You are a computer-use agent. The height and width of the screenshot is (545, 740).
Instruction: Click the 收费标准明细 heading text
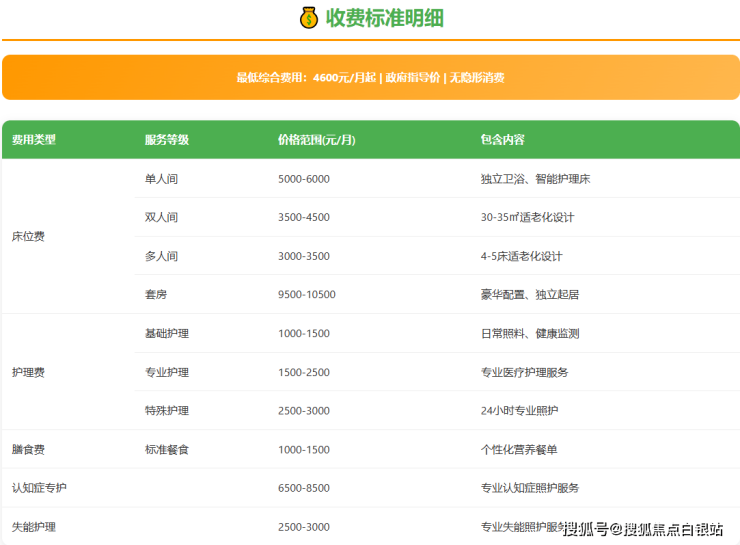pos(384,18)
